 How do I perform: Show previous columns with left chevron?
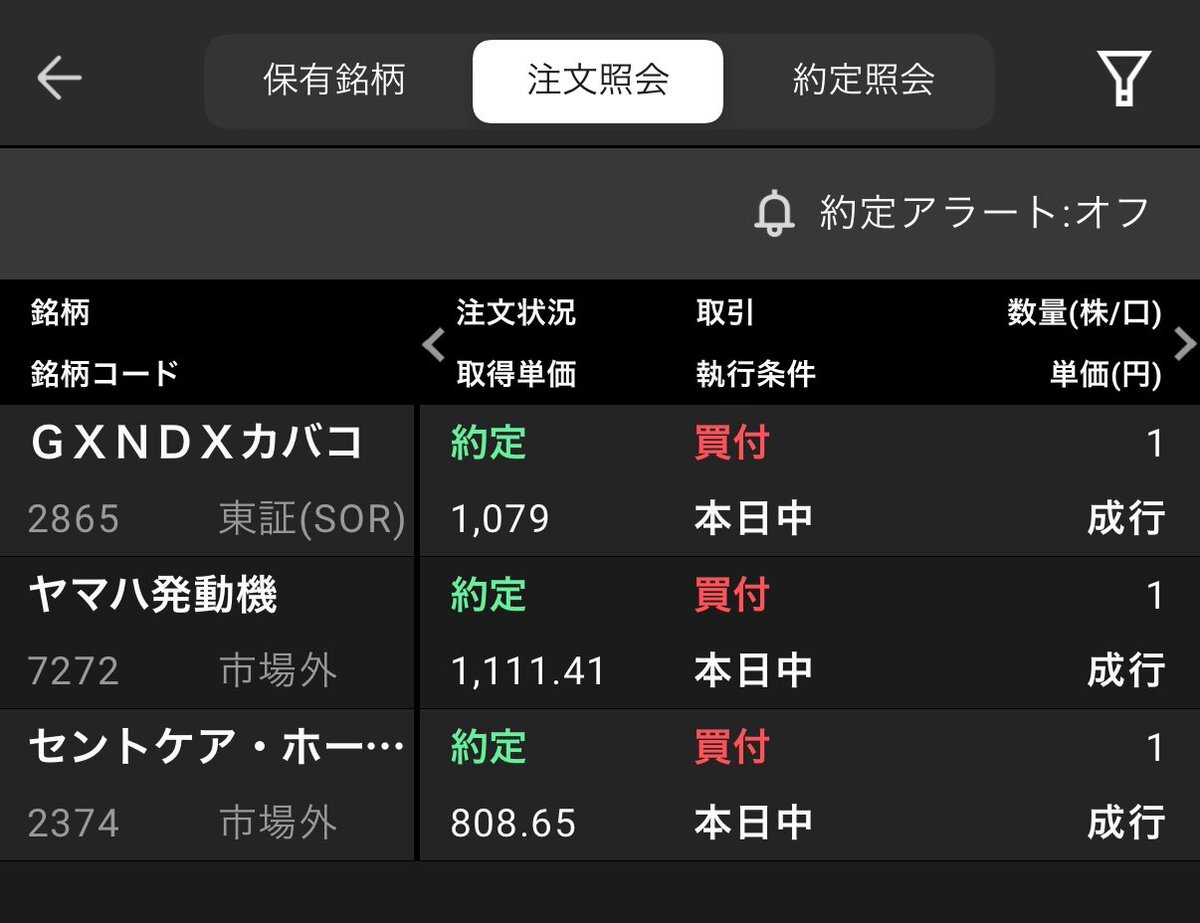click(x=433, y=344)
